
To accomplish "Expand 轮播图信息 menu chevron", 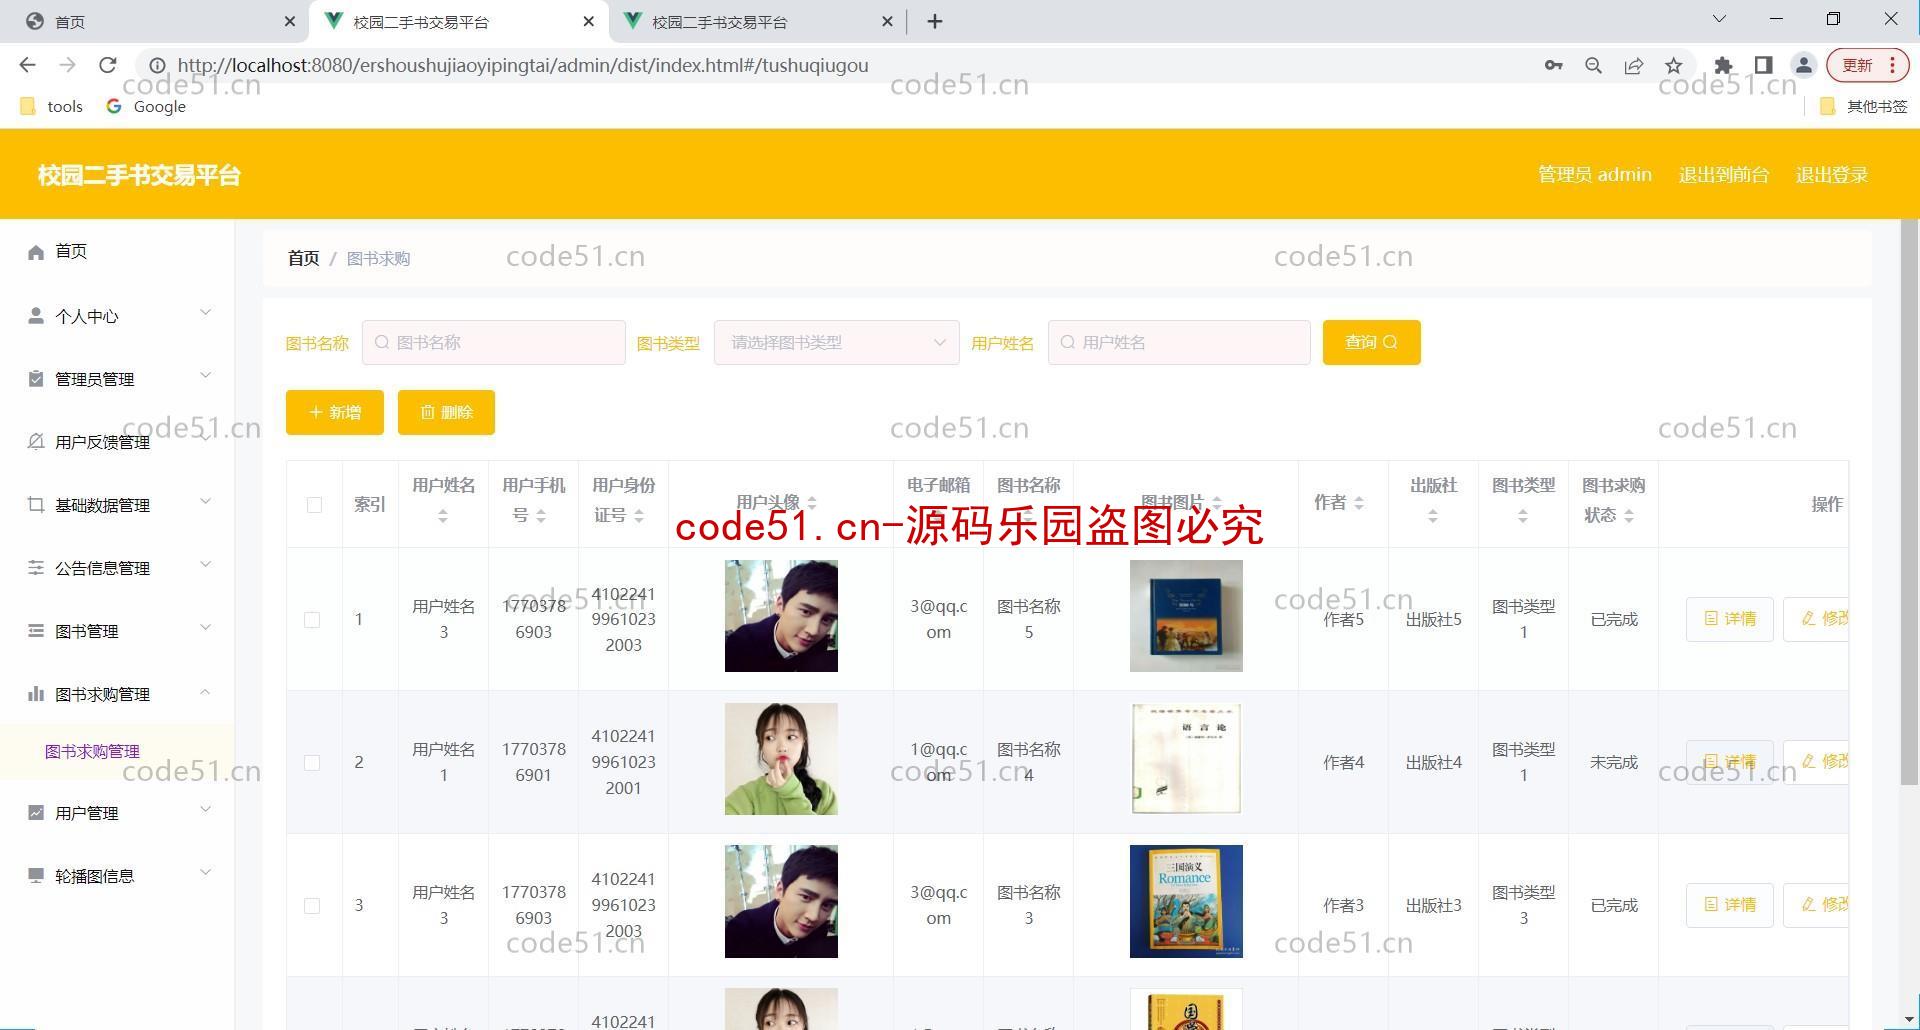I will click(205, 873).
